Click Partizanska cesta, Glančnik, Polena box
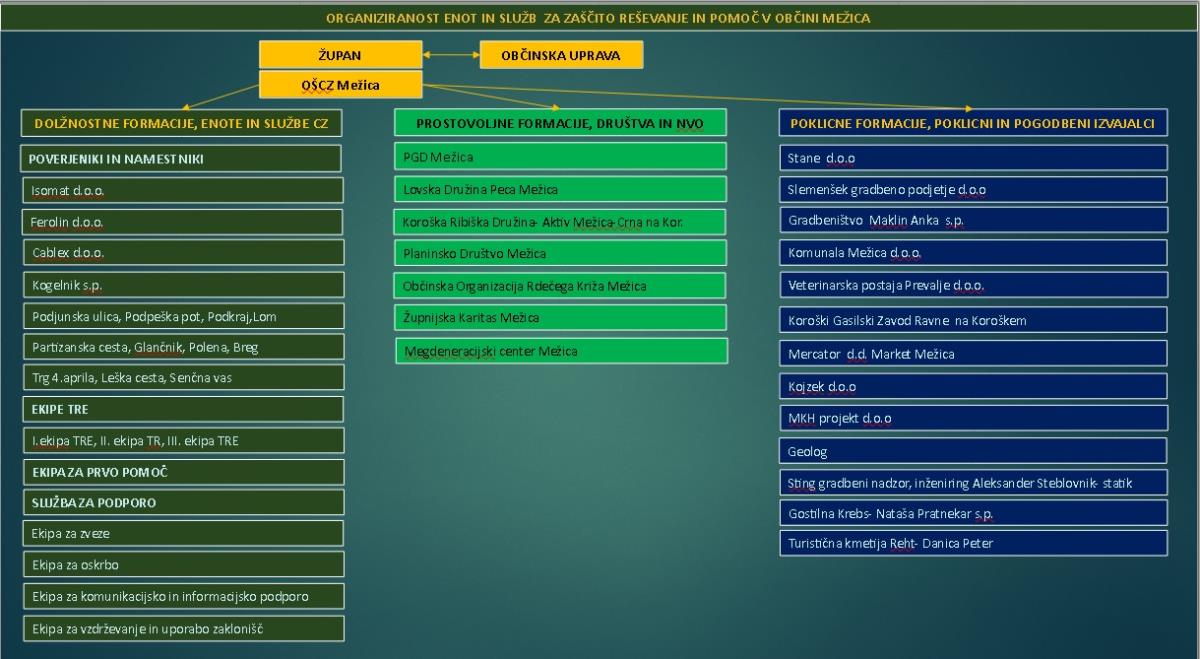 coord(183,348)
